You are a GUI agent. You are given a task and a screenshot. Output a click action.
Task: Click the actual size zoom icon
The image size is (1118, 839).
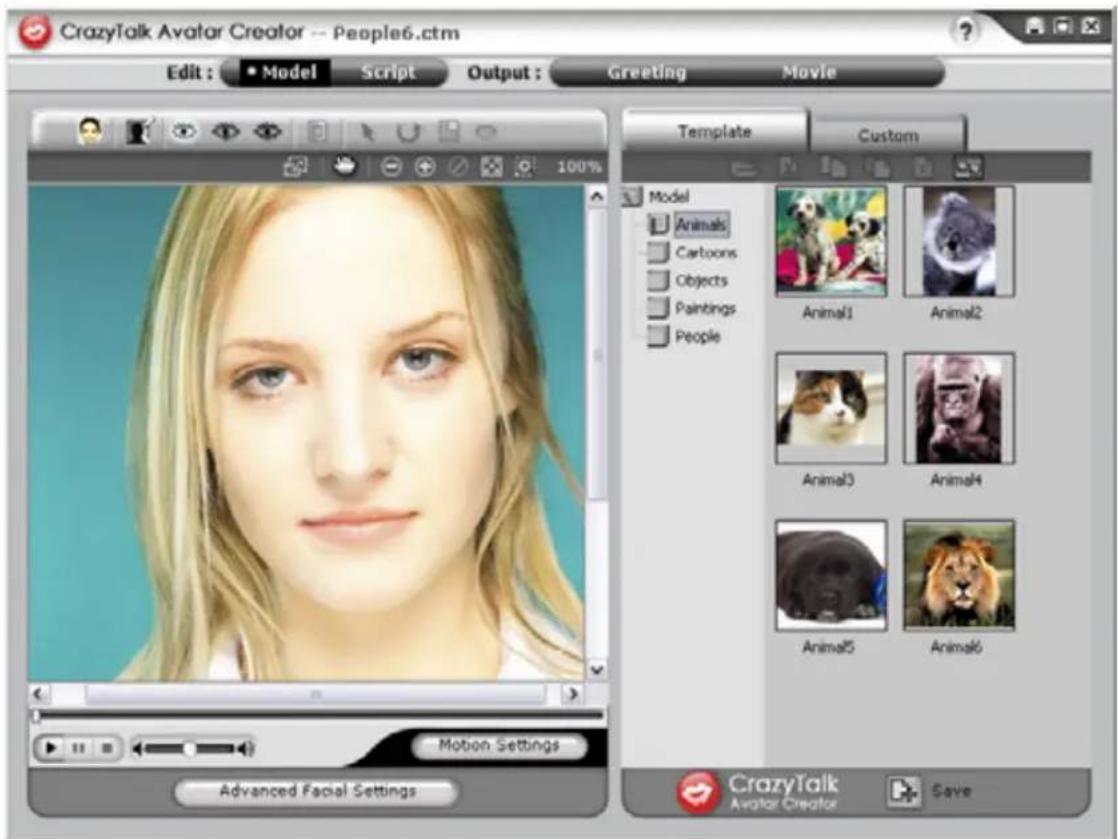524,168
